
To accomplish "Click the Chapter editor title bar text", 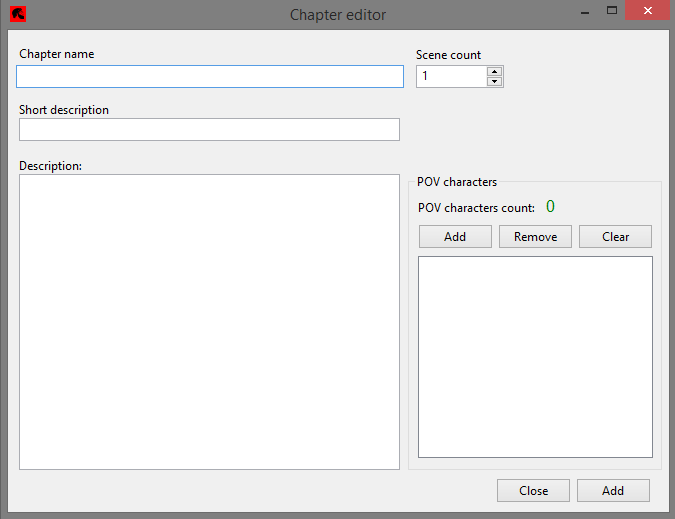I will 338,15.
